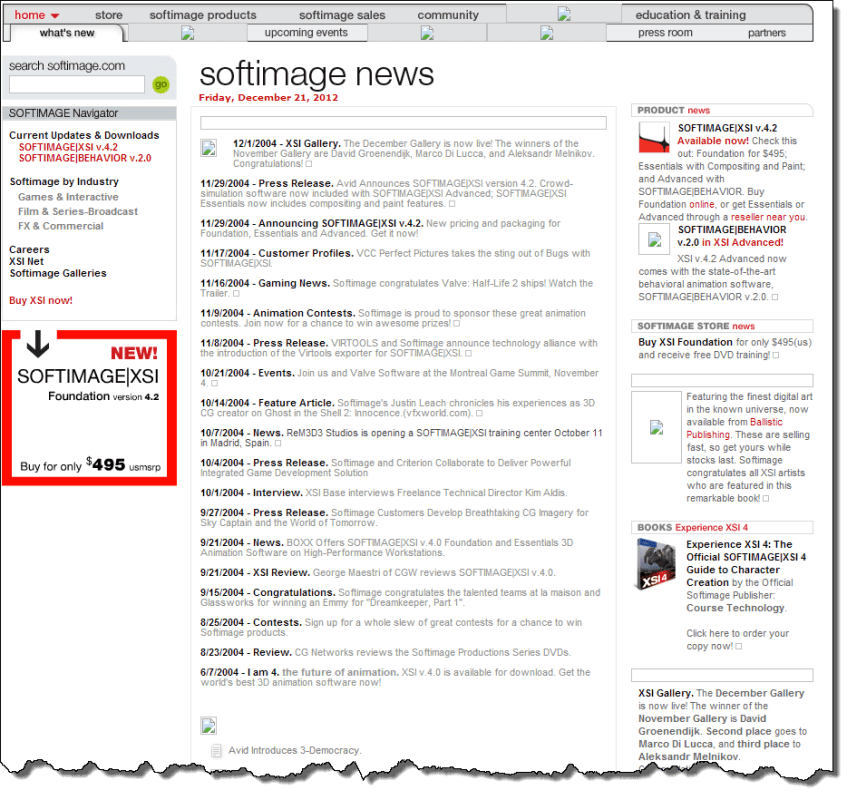Click the SOFTIMAGE|BEHAVIOR v.2.0 product image placeholder

655,239
